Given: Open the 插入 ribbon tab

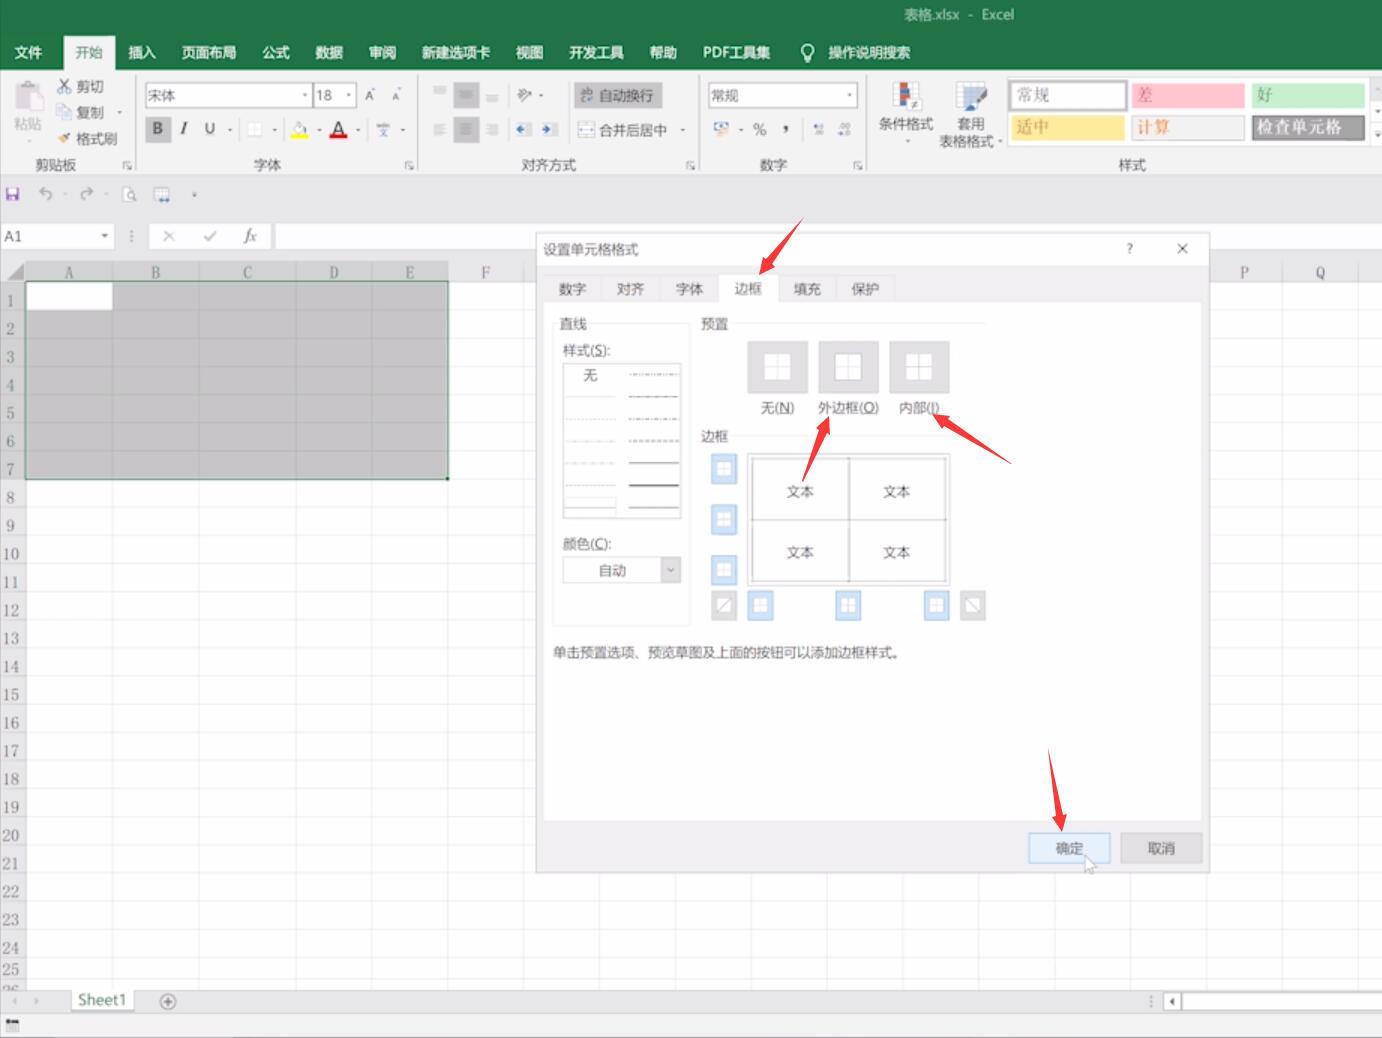Looking at the screenshot, I should point(142,52).
